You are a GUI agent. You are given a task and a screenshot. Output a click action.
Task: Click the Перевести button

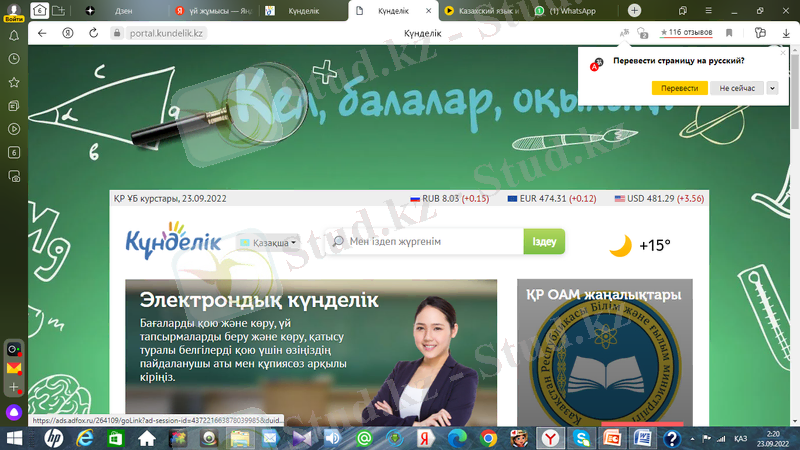tap(679, 88)
